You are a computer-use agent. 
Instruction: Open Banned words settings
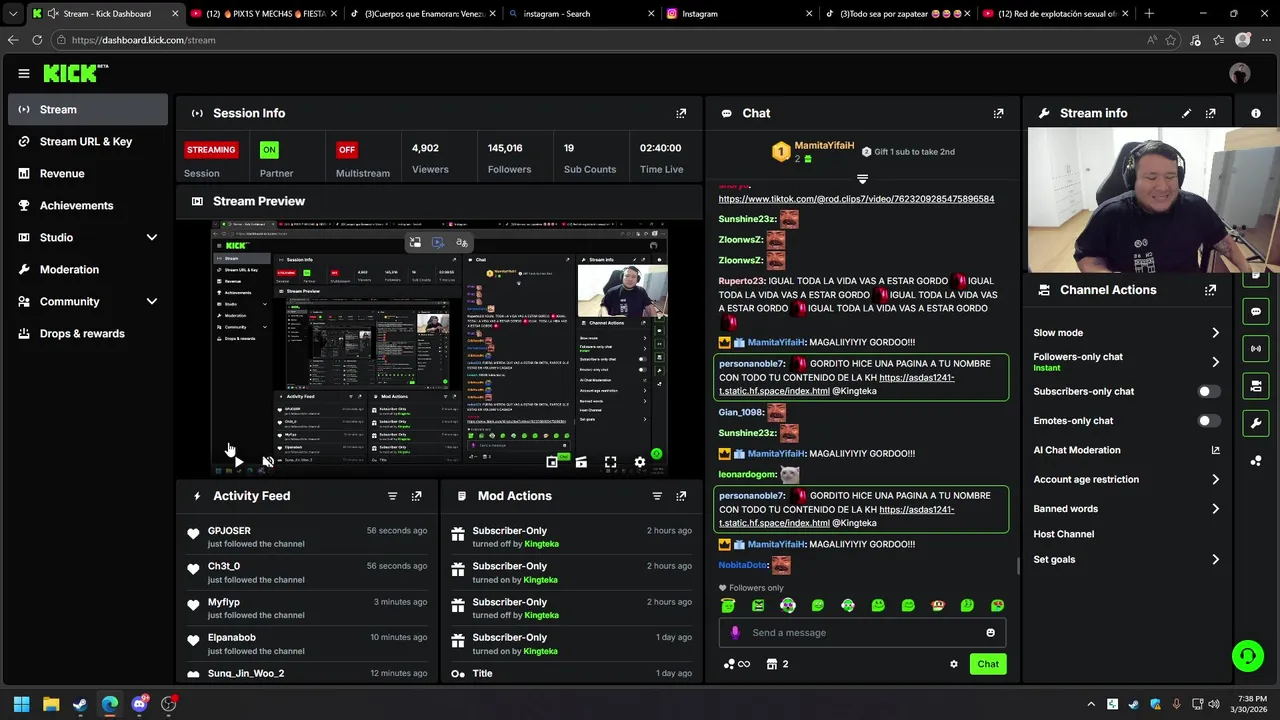click(x=1127, y=509)
